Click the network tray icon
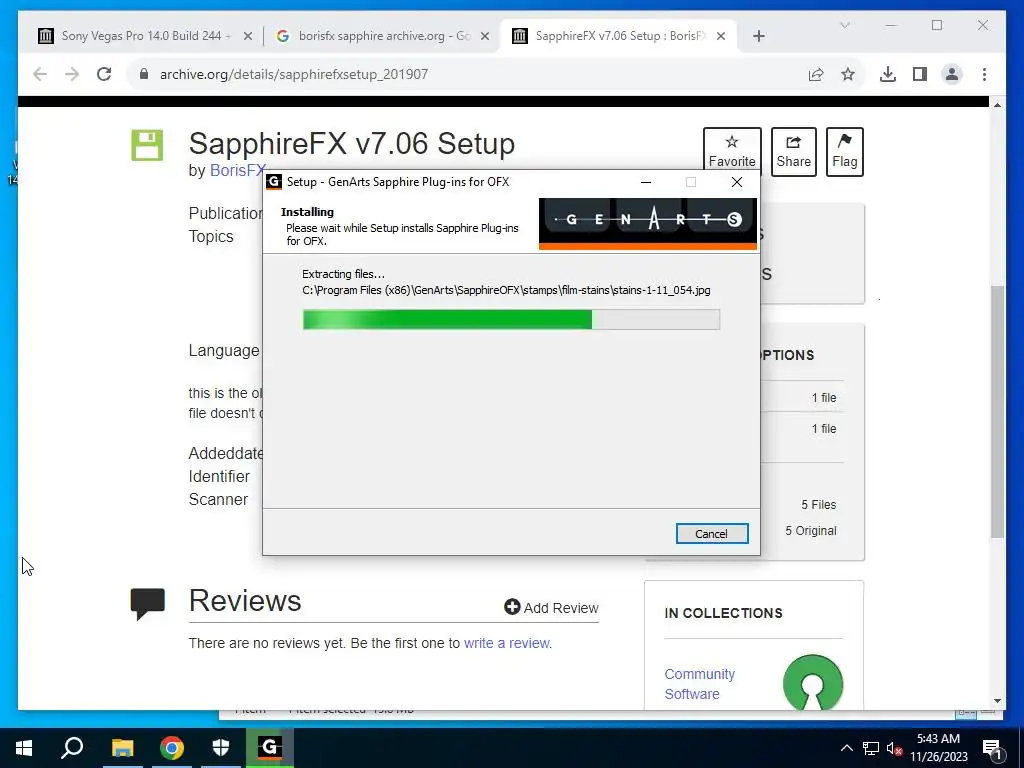Viewport: 1024px width, 768px height. (871, 748)
